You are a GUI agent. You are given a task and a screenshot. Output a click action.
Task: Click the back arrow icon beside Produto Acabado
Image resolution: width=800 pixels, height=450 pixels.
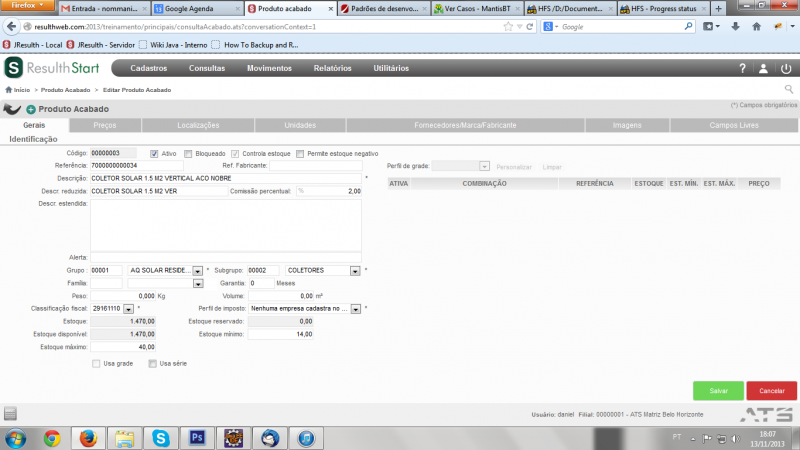coord(12,109)
